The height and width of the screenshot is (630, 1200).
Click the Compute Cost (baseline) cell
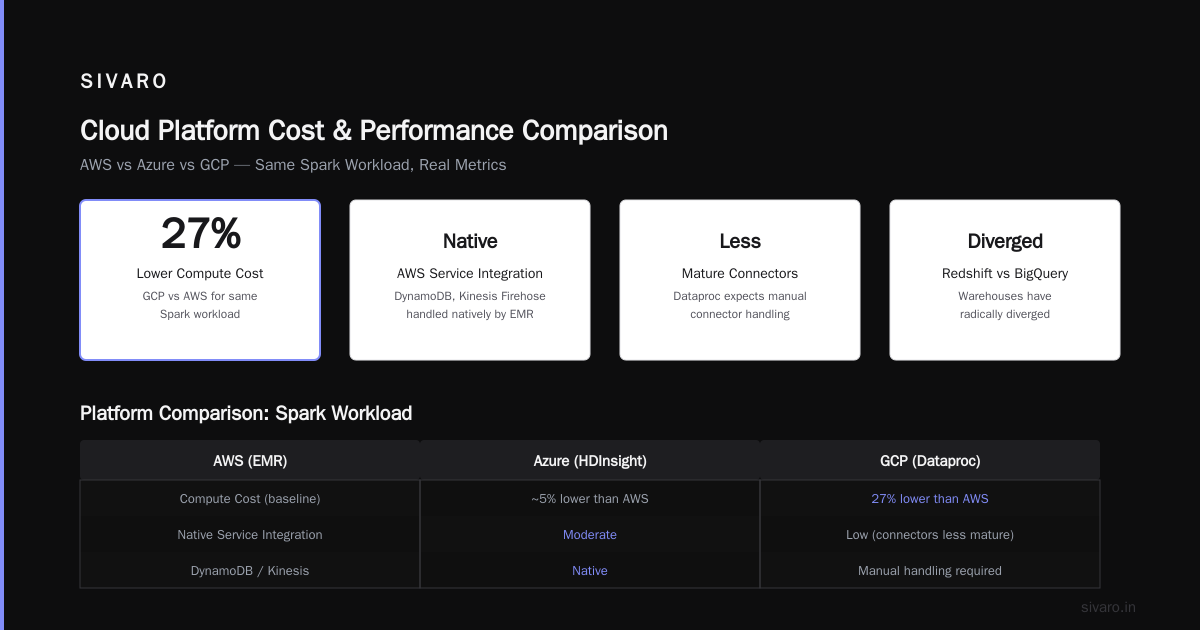(250, 498)
